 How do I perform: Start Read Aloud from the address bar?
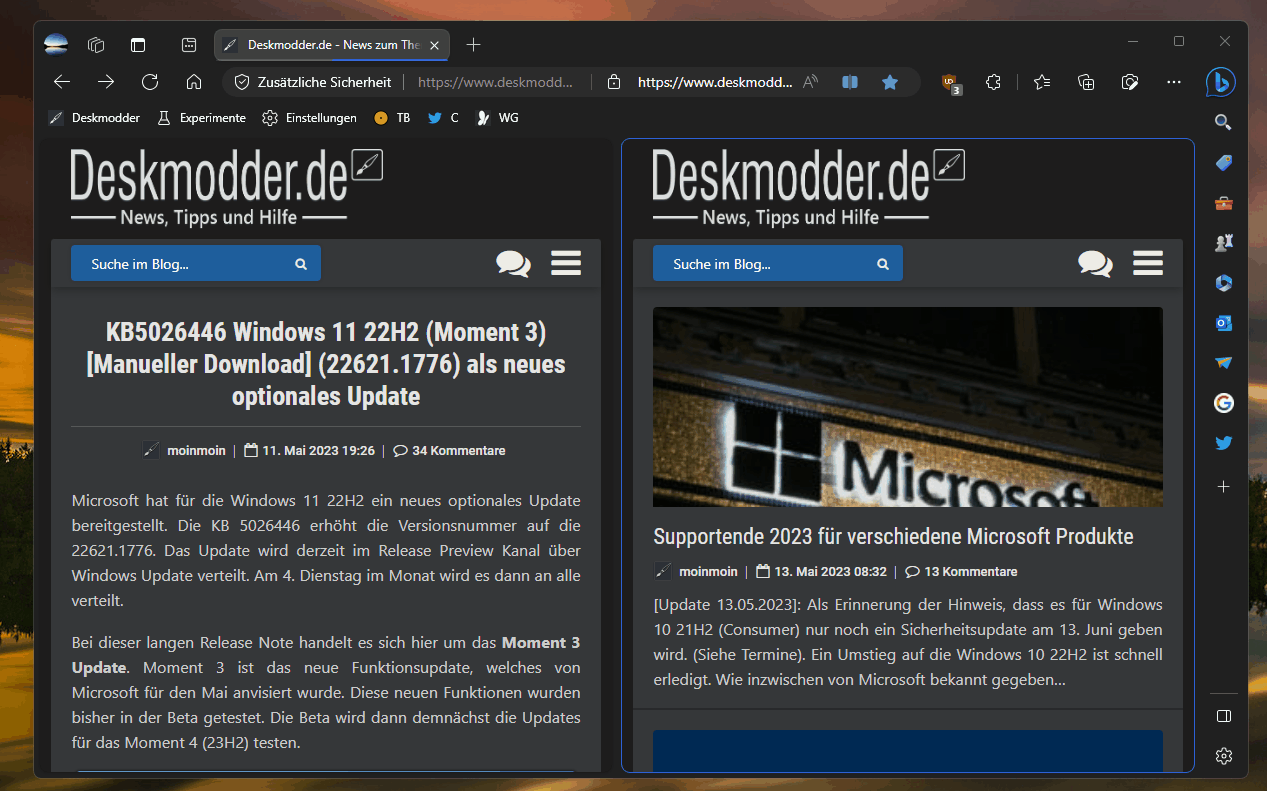(811, 82)
